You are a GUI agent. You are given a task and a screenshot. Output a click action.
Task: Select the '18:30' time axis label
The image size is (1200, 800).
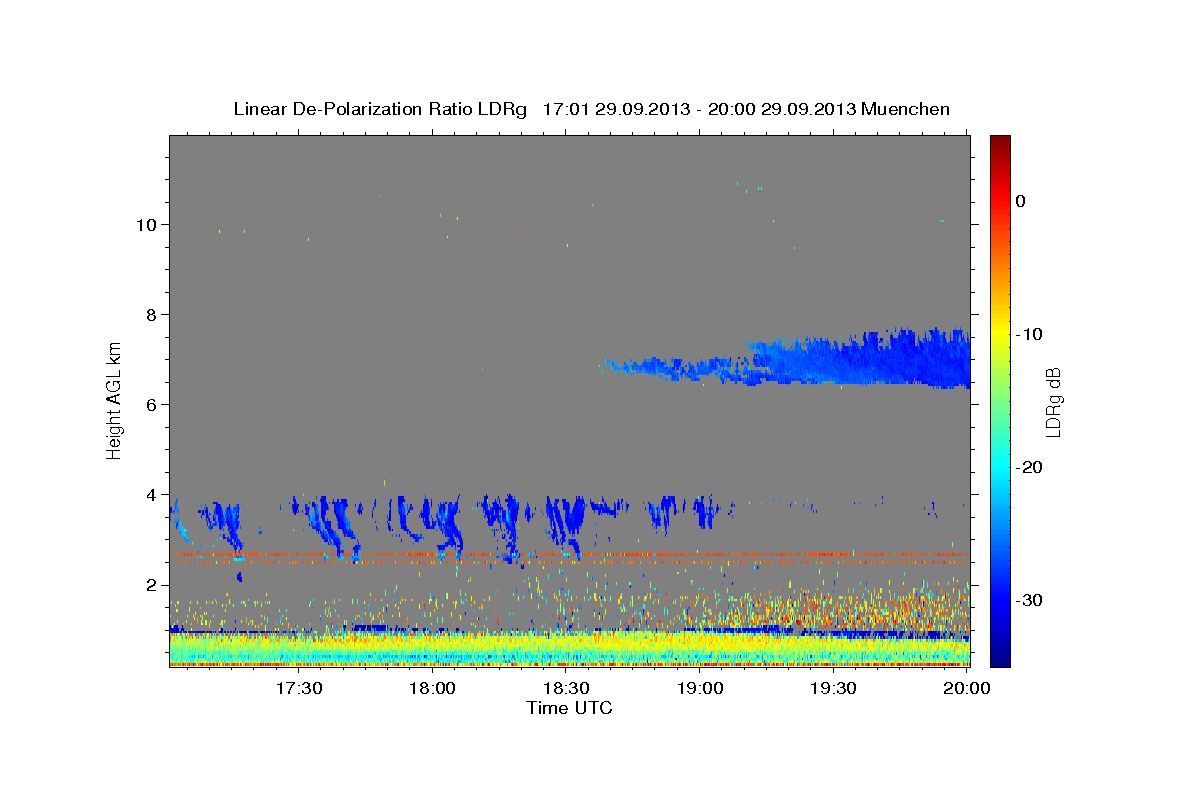(x=567, y=688)
